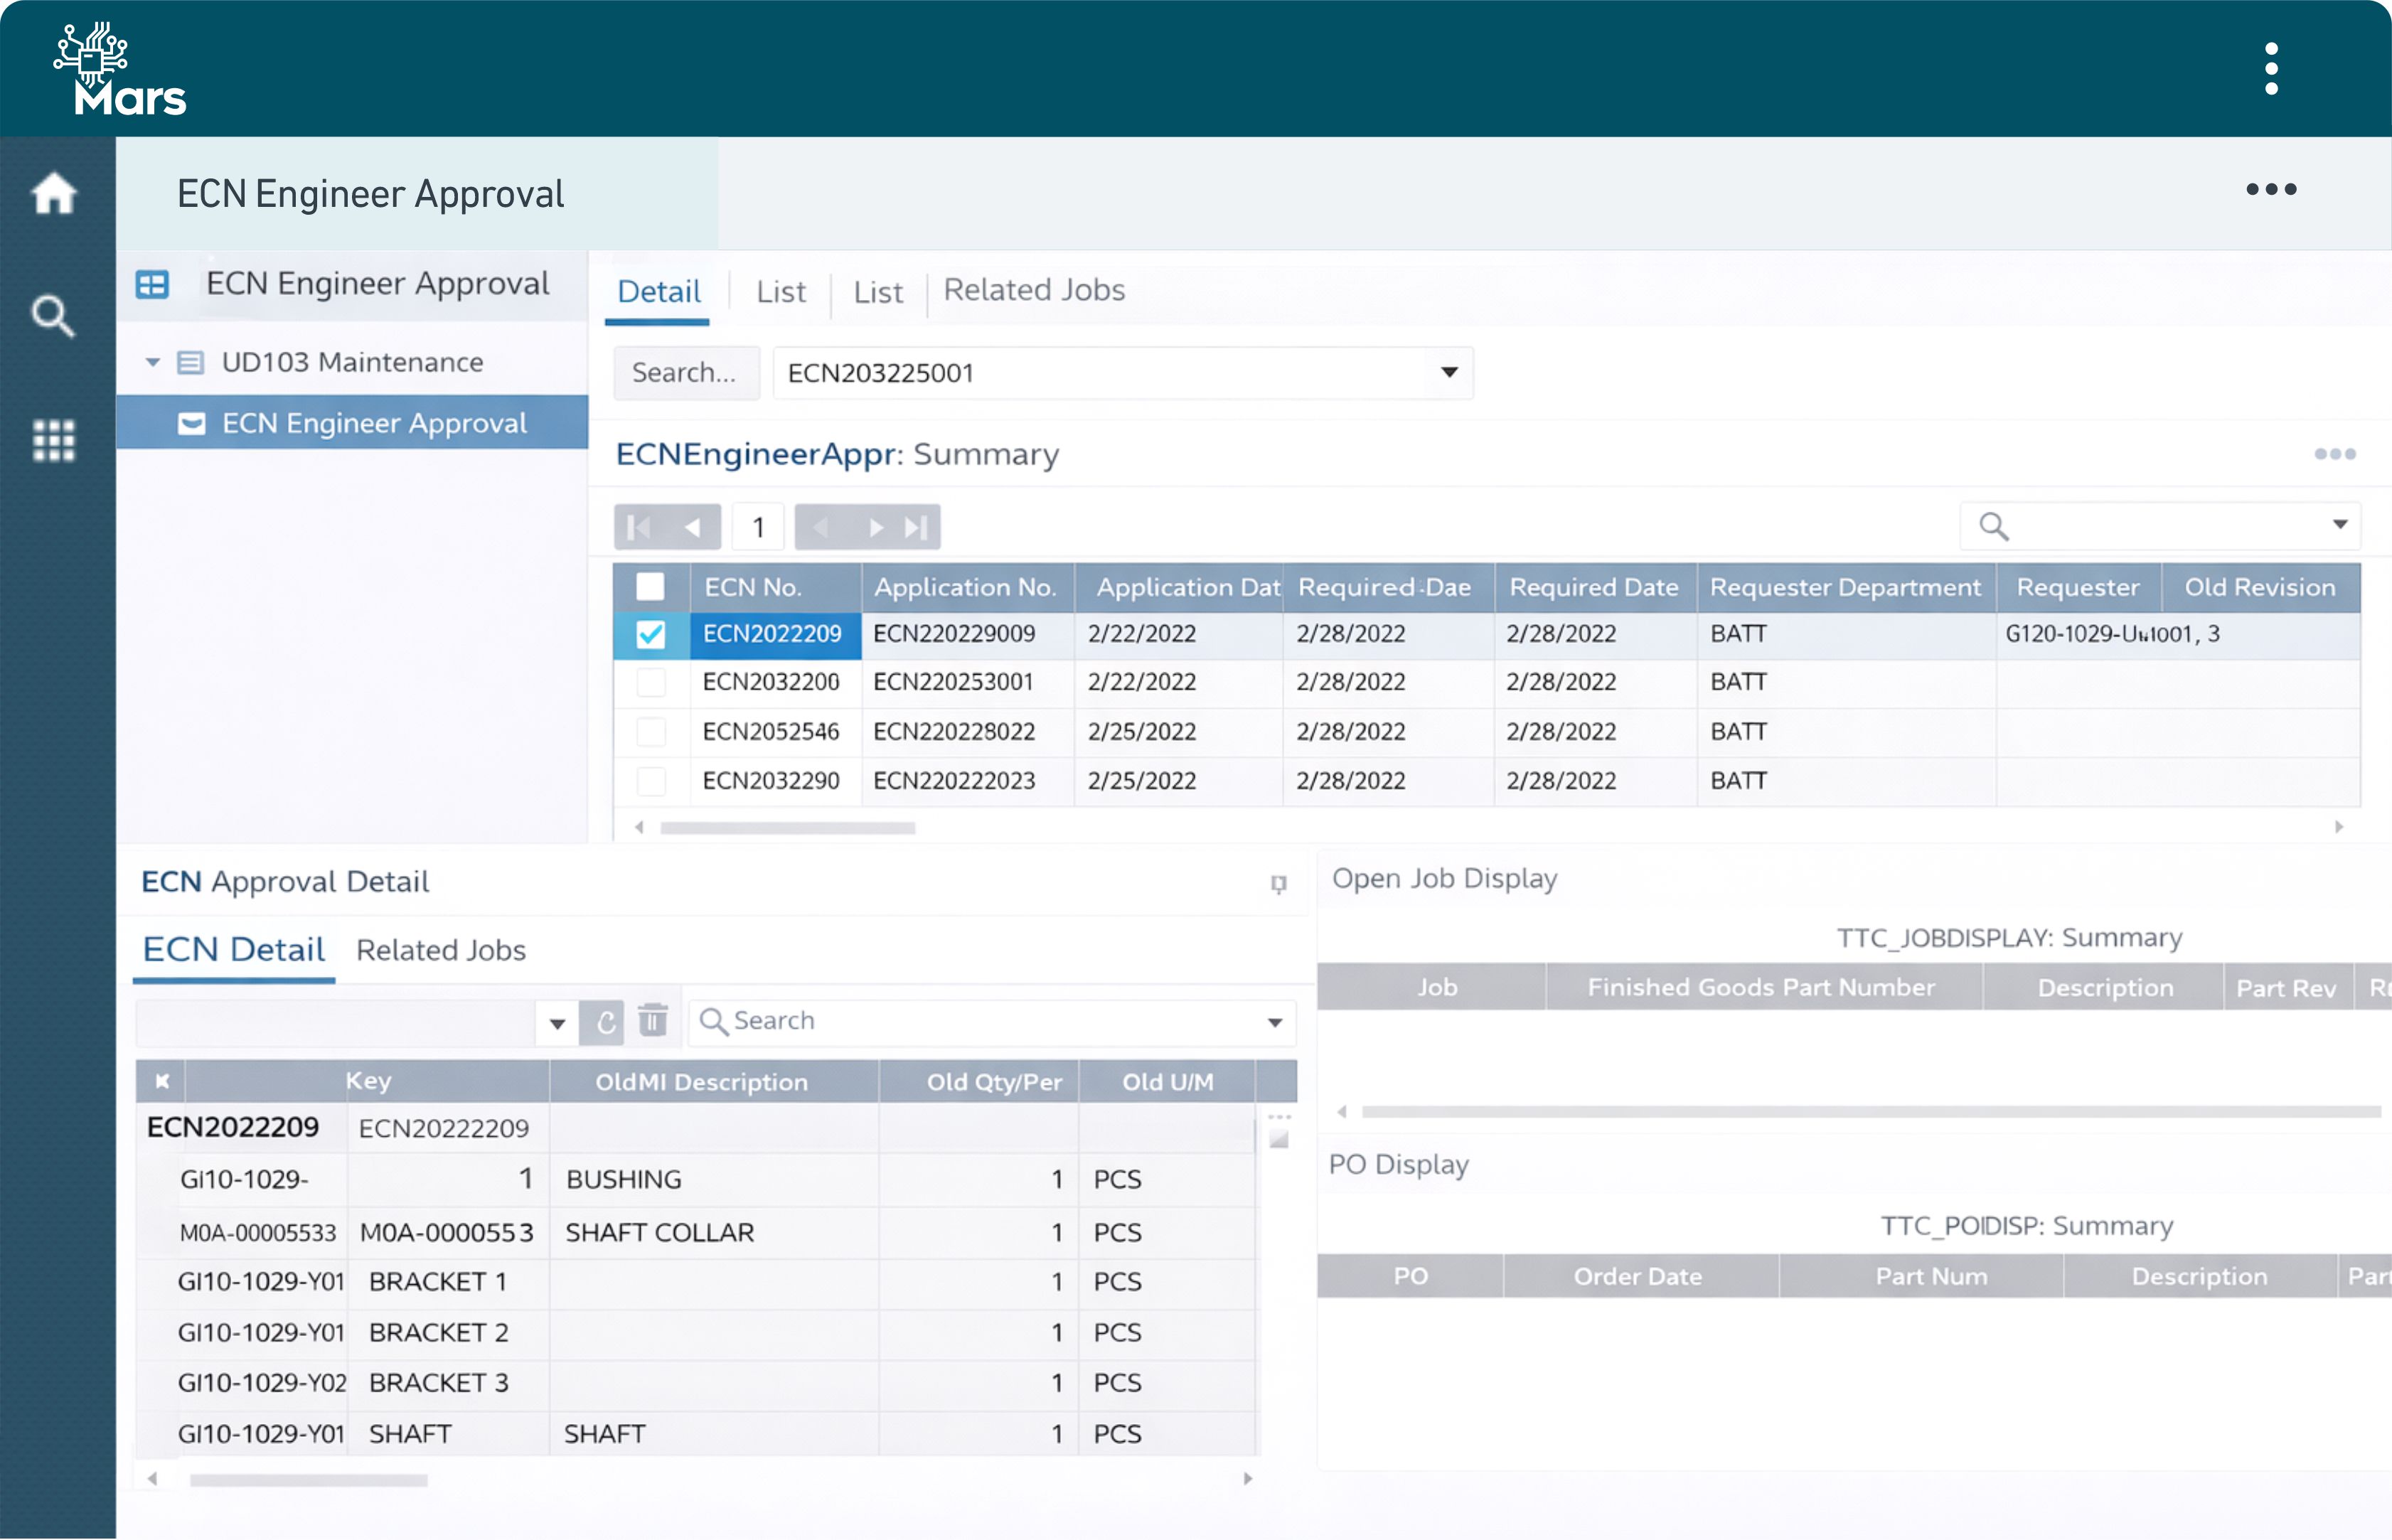This screenshot has width=2392, height=1540.
Task: Open the ECN203225001 dropdown list
Action: tap(1449, 372)
